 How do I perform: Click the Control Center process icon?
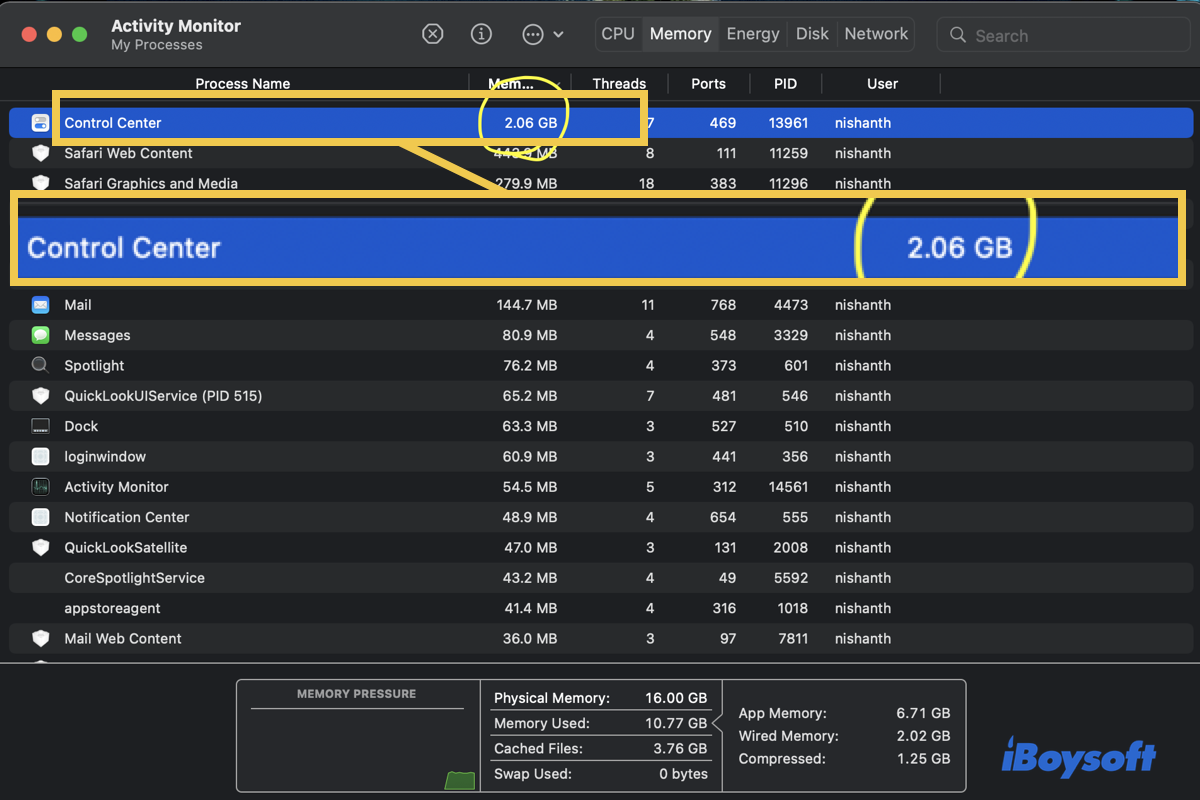(x=41, y=123)
